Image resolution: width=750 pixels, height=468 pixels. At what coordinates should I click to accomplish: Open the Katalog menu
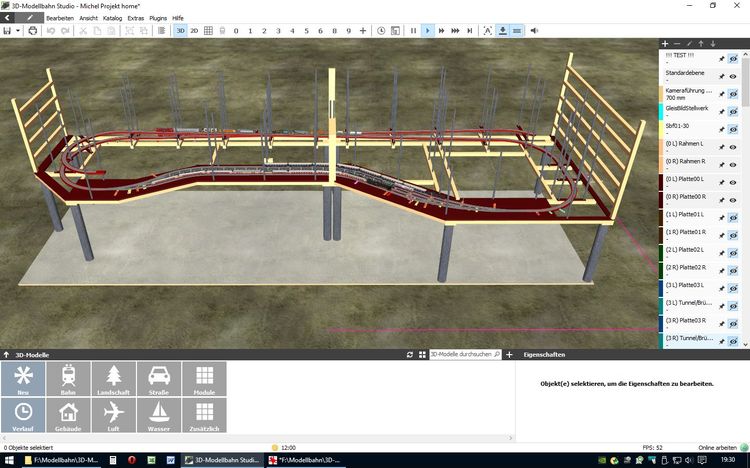[x=113, y=18]
